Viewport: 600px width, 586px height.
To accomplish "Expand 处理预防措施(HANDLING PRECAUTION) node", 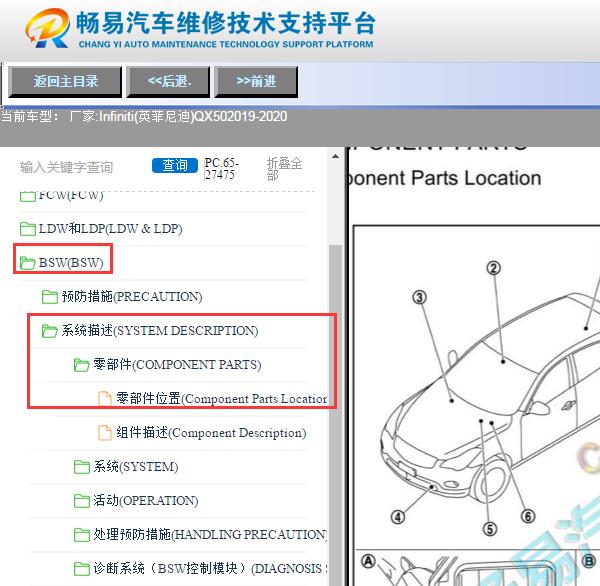I will click(210, 535).
